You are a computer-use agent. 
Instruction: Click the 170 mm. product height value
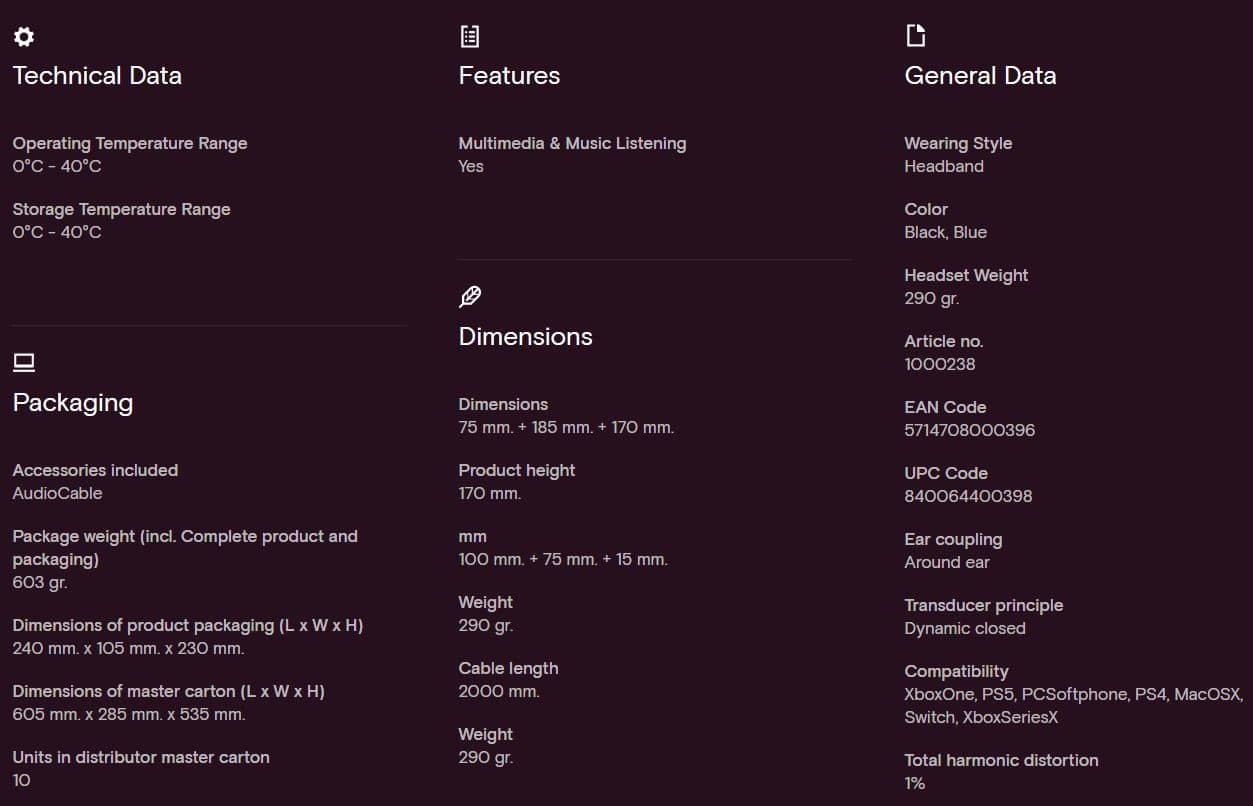point(490,493)
